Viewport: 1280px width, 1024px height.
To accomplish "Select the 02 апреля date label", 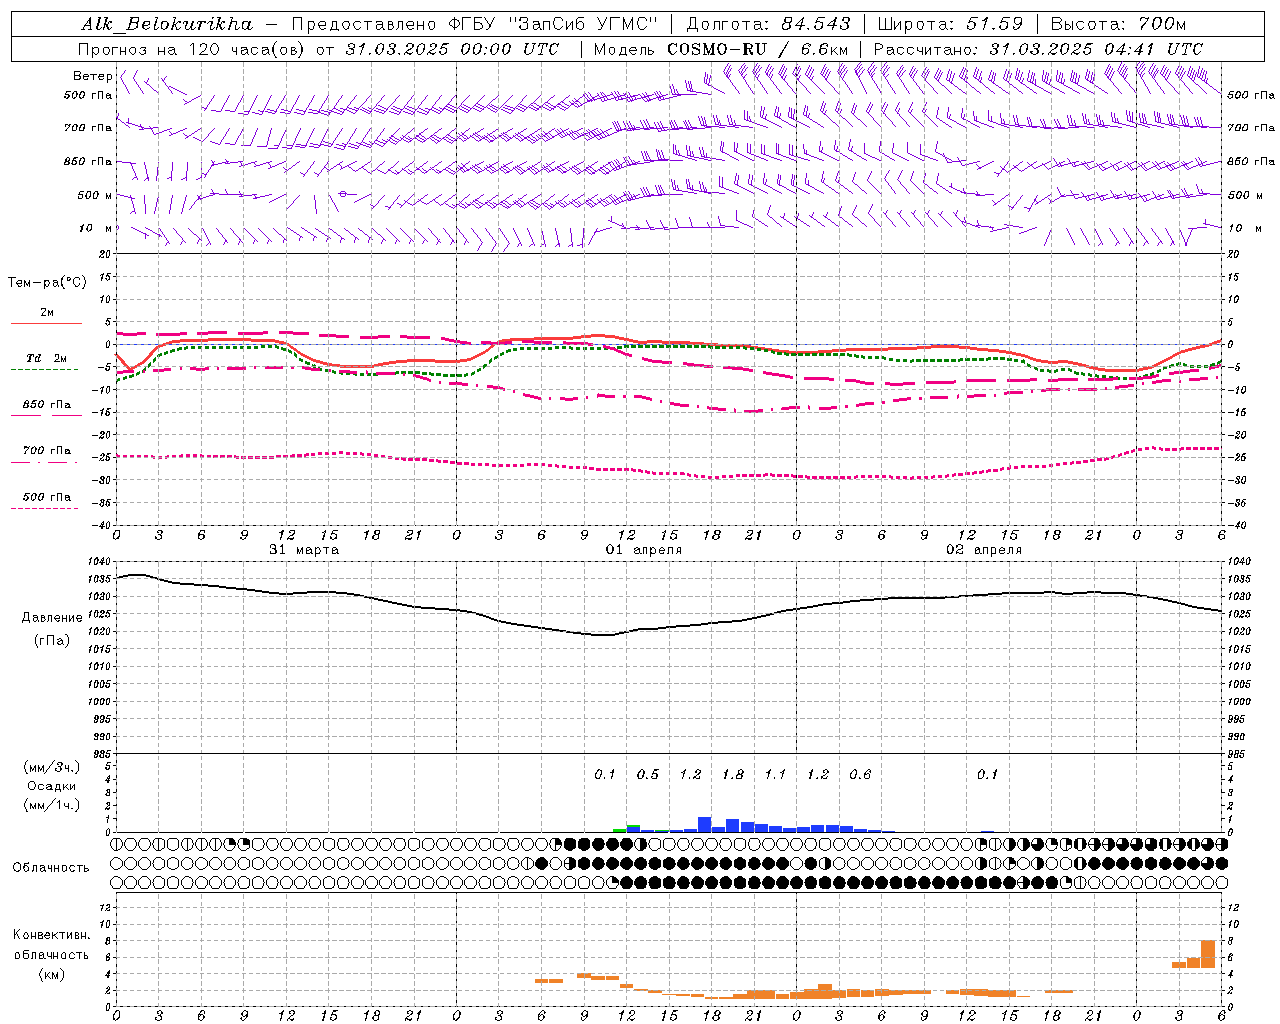I will (984, 550).
